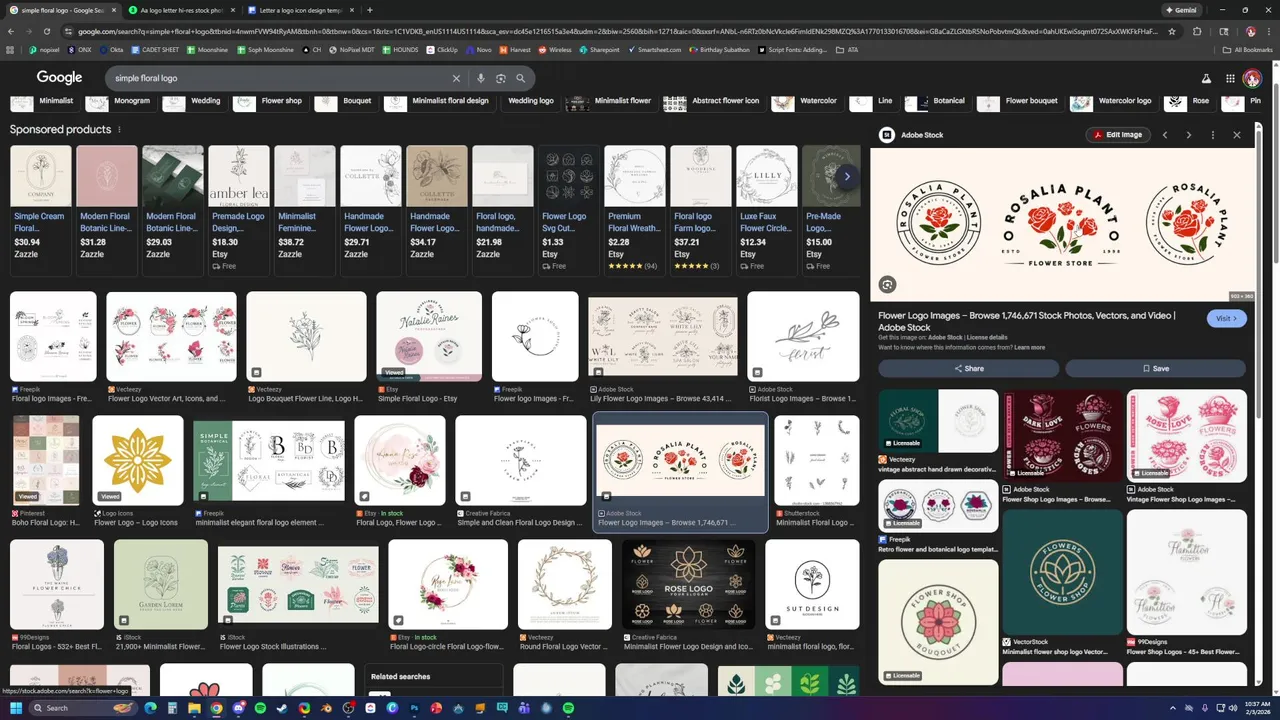
Task: Click the Edit image button
Action: click(x=1118, y=135)
